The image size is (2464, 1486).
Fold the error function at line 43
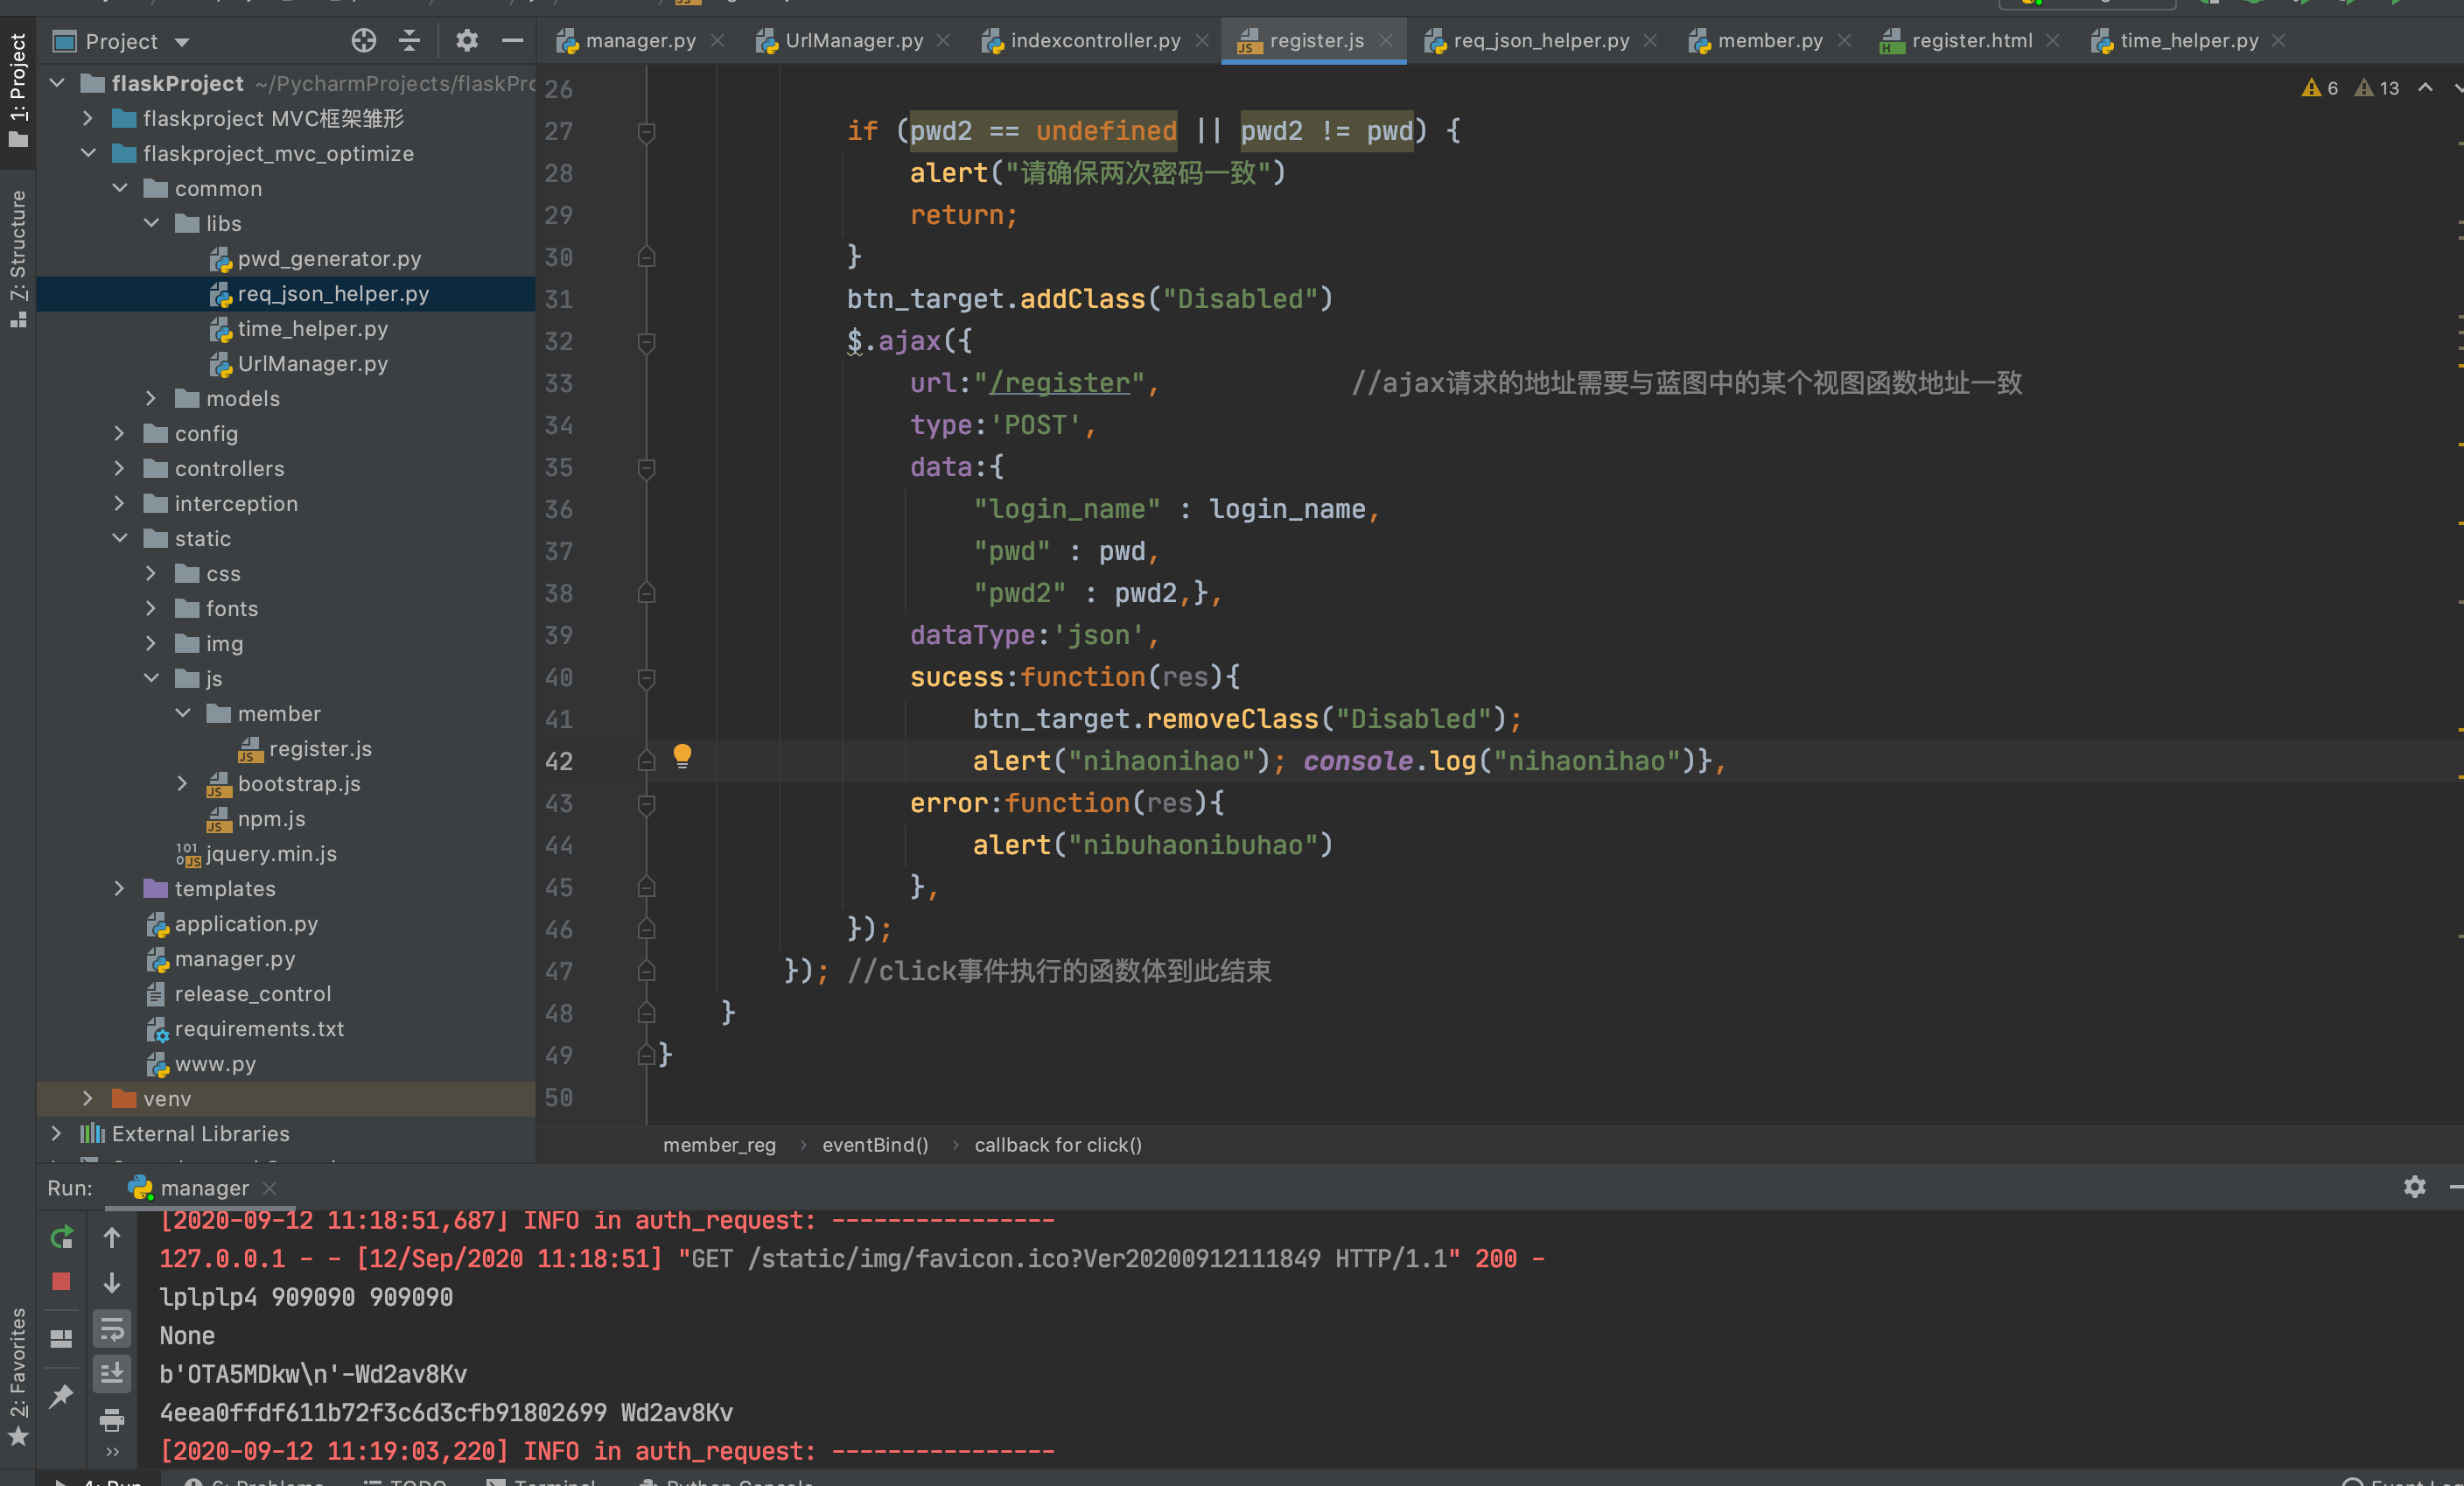646,804
